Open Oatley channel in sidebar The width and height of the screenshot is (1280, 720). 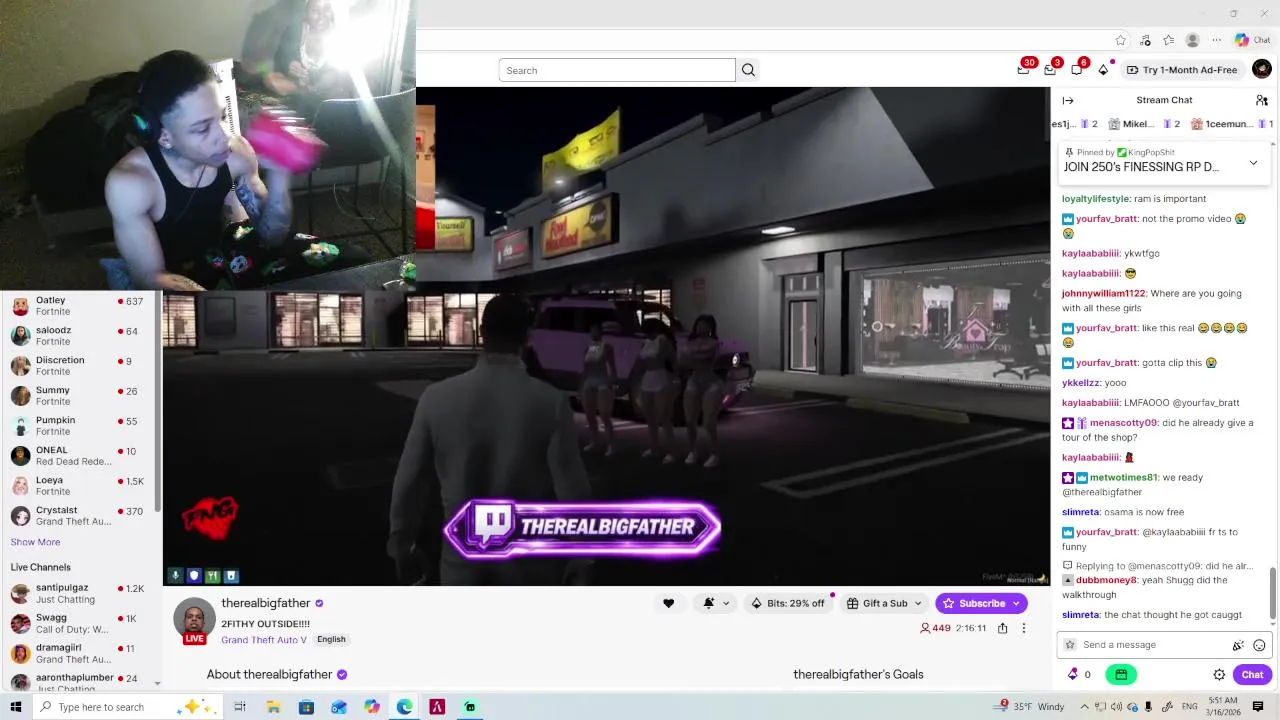coord(80,306)
